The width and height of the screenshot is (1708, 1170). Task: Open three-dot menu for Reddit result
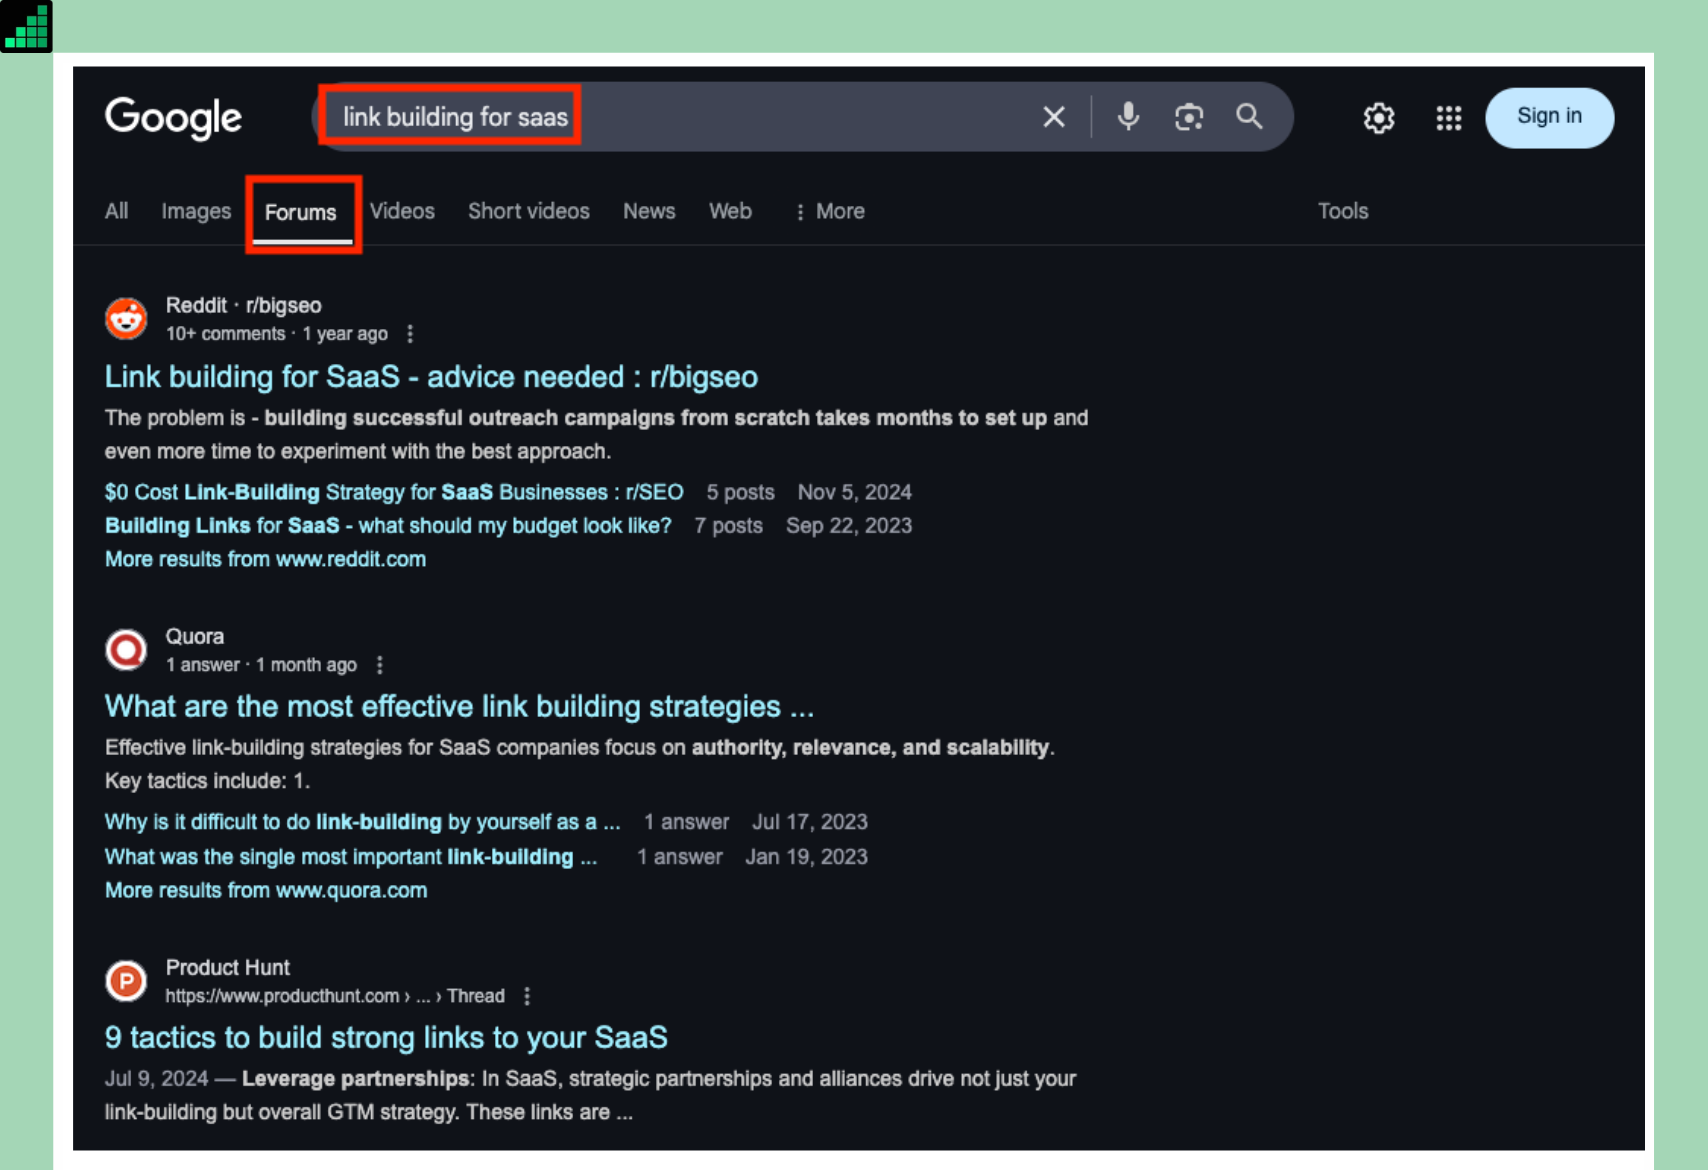(x=410, y=334)
